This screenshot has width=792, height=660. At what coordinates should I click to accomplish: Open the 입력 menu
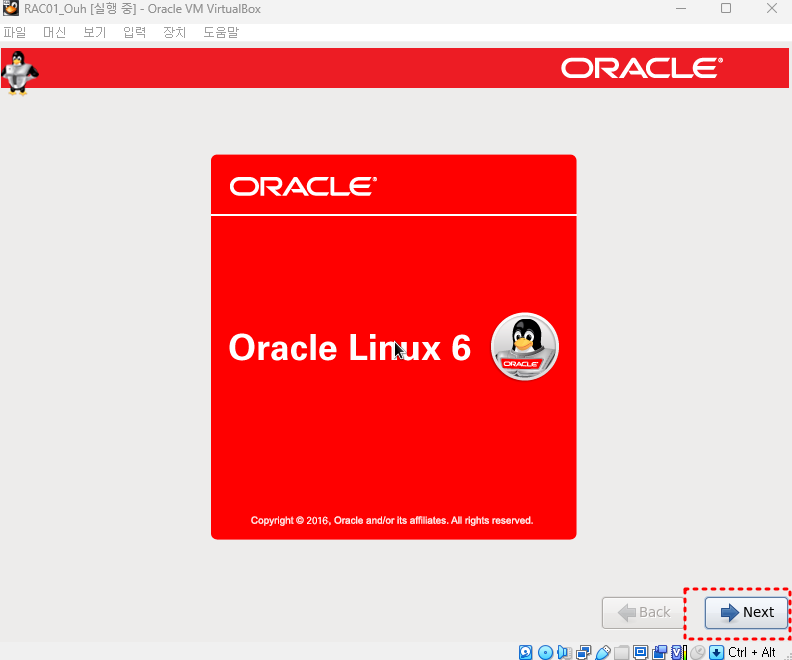(x=134, y=32)
